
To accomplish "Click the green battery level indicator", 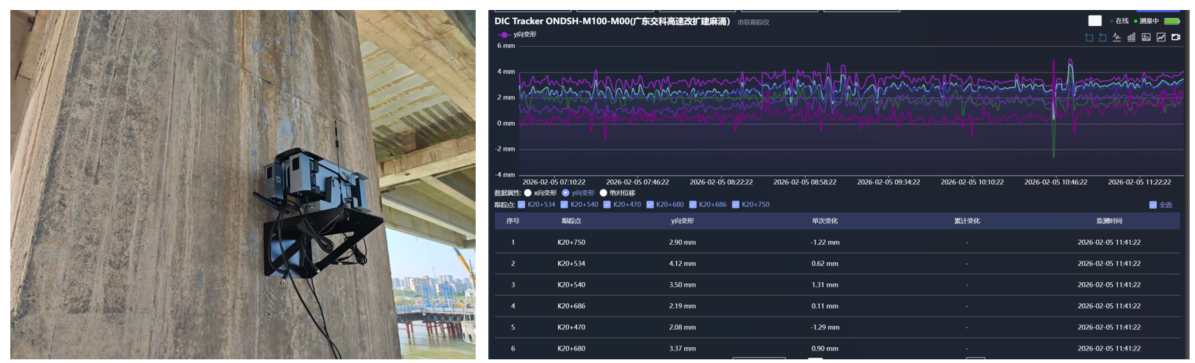I will coord(1171,21).
